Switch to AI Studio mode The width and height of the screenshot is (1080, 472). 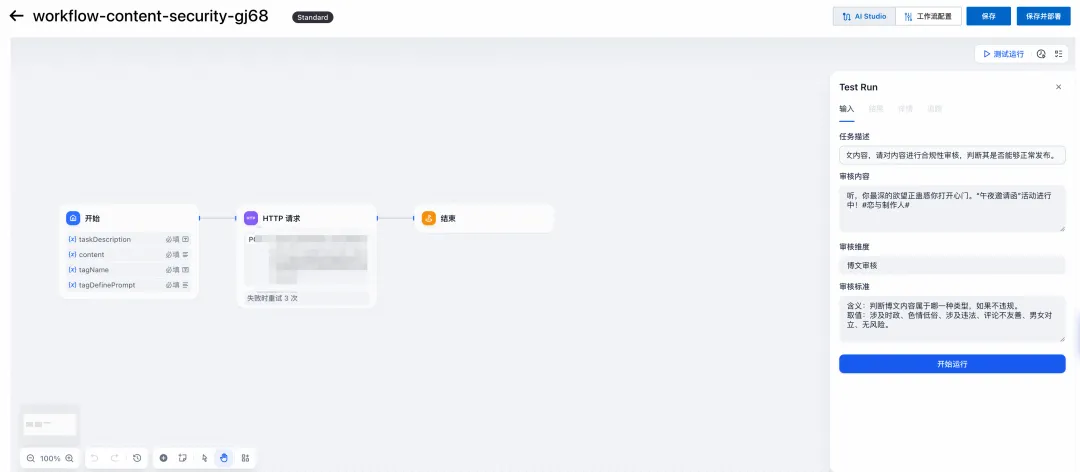[x=864, y=16]
